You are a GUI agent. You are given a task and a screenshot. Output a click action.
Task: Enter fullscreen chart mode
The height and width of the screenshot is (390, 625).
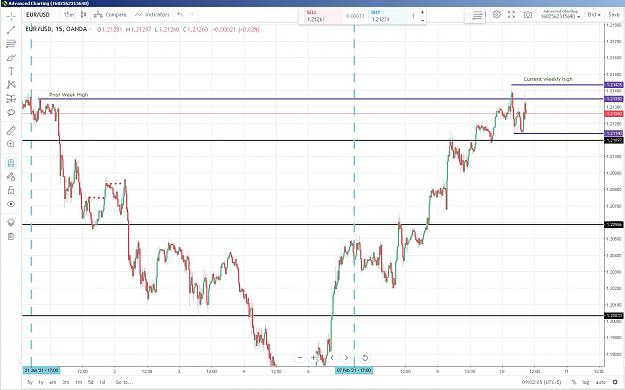[511, 15]
